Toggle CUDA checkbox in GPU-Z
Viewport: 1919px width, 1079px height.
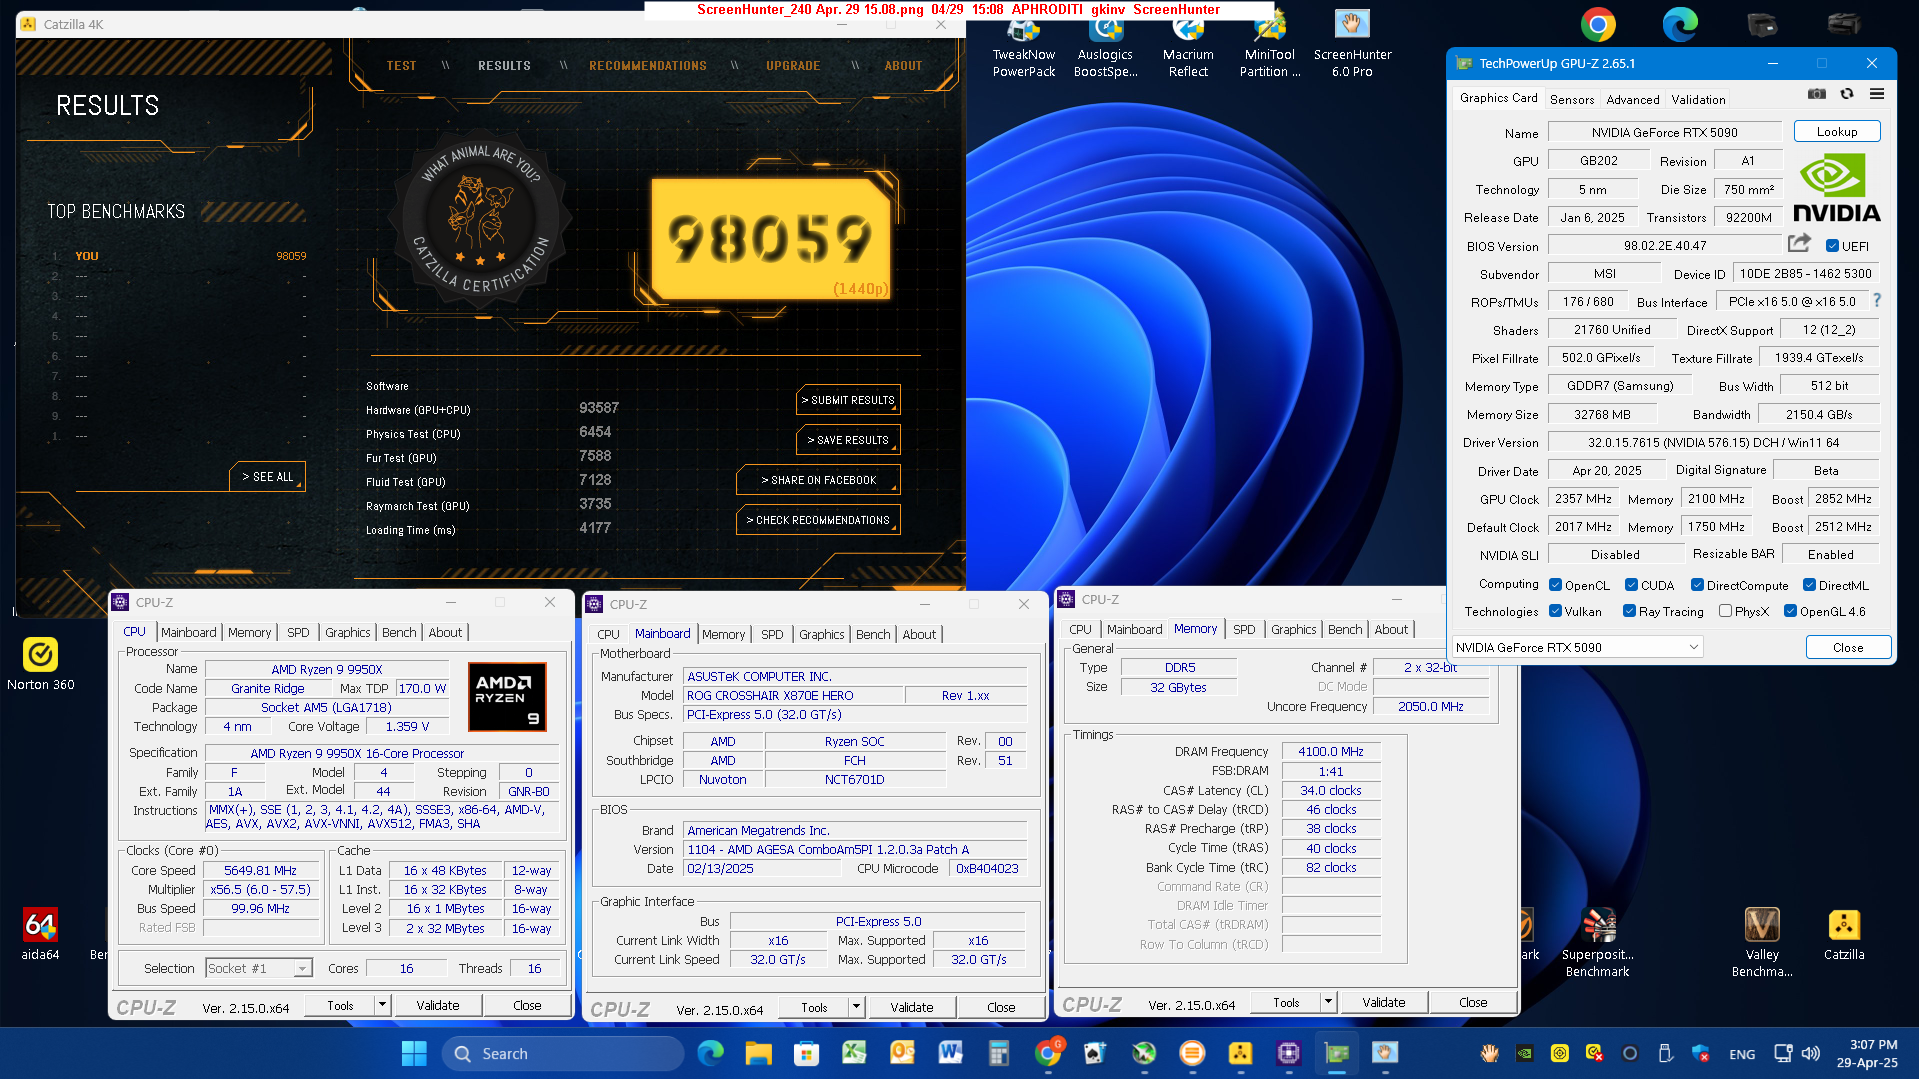point(1631,585)
